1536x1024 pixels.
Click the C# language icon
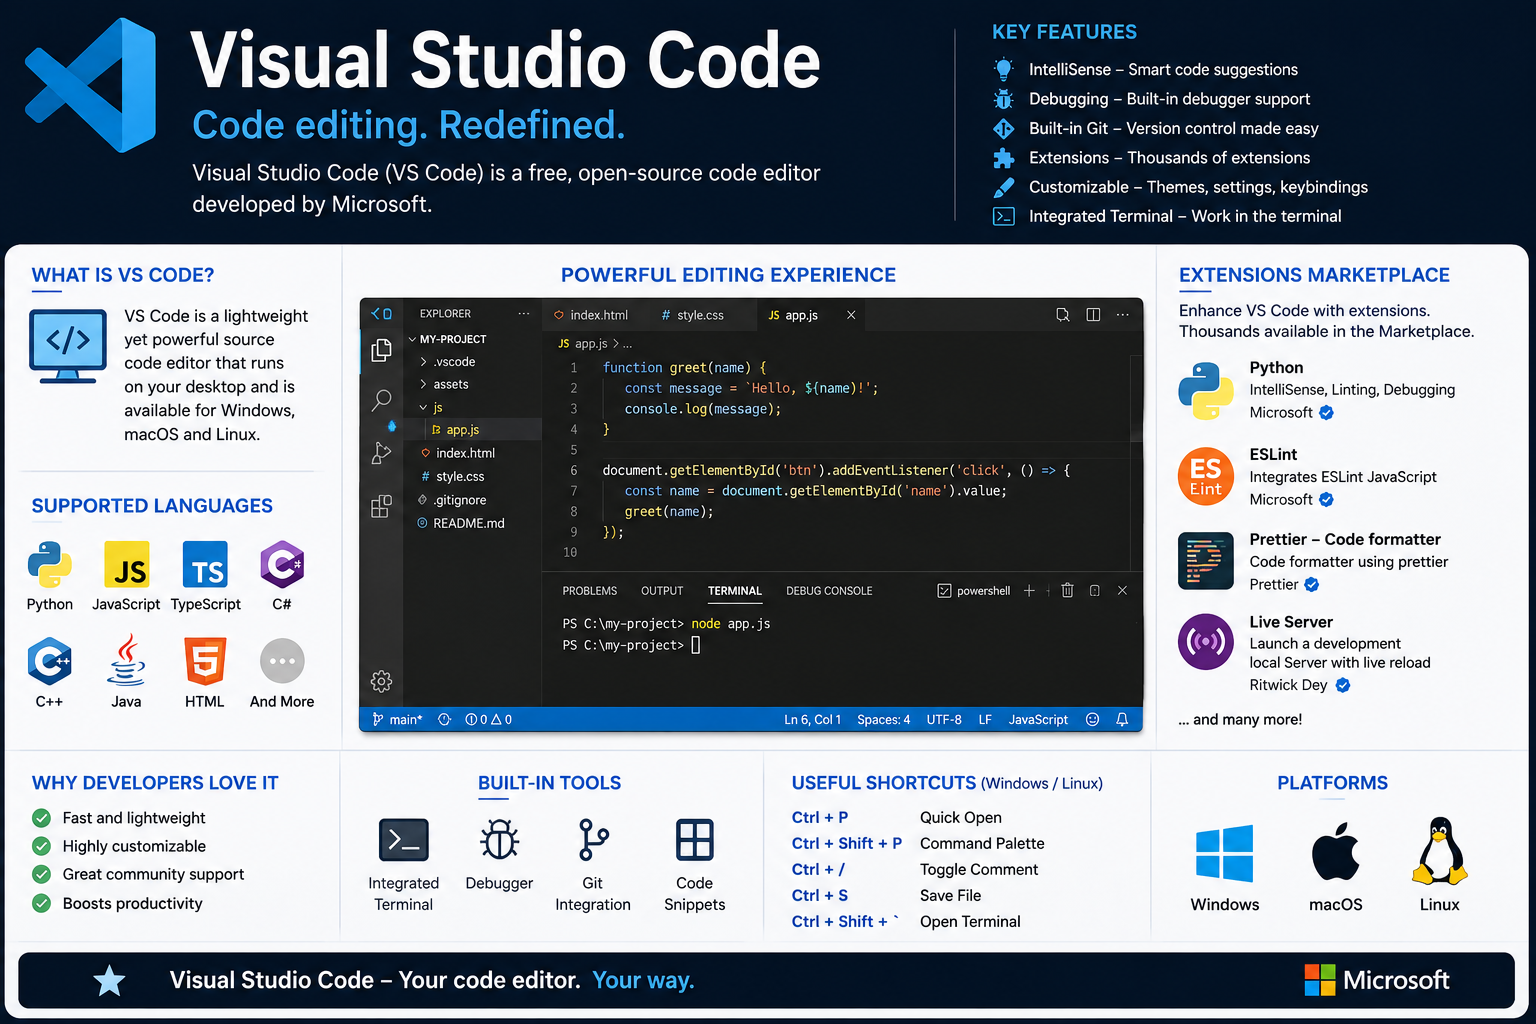[x=282, y=565]
